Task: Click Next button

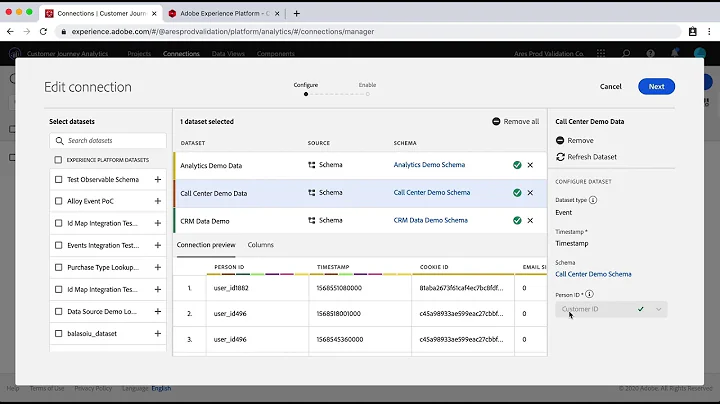Action: click(656, 86)
